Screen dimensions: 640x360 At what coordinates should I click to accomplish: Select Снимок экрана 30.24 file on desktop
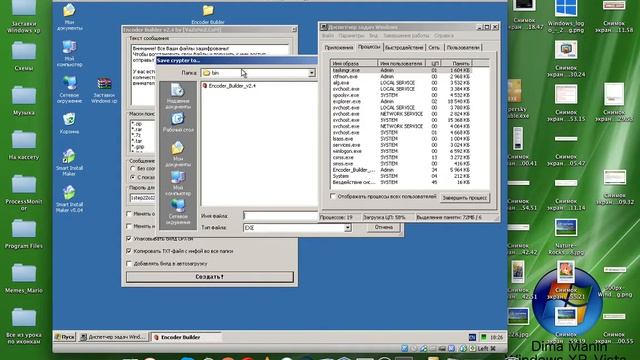point(566,59)
